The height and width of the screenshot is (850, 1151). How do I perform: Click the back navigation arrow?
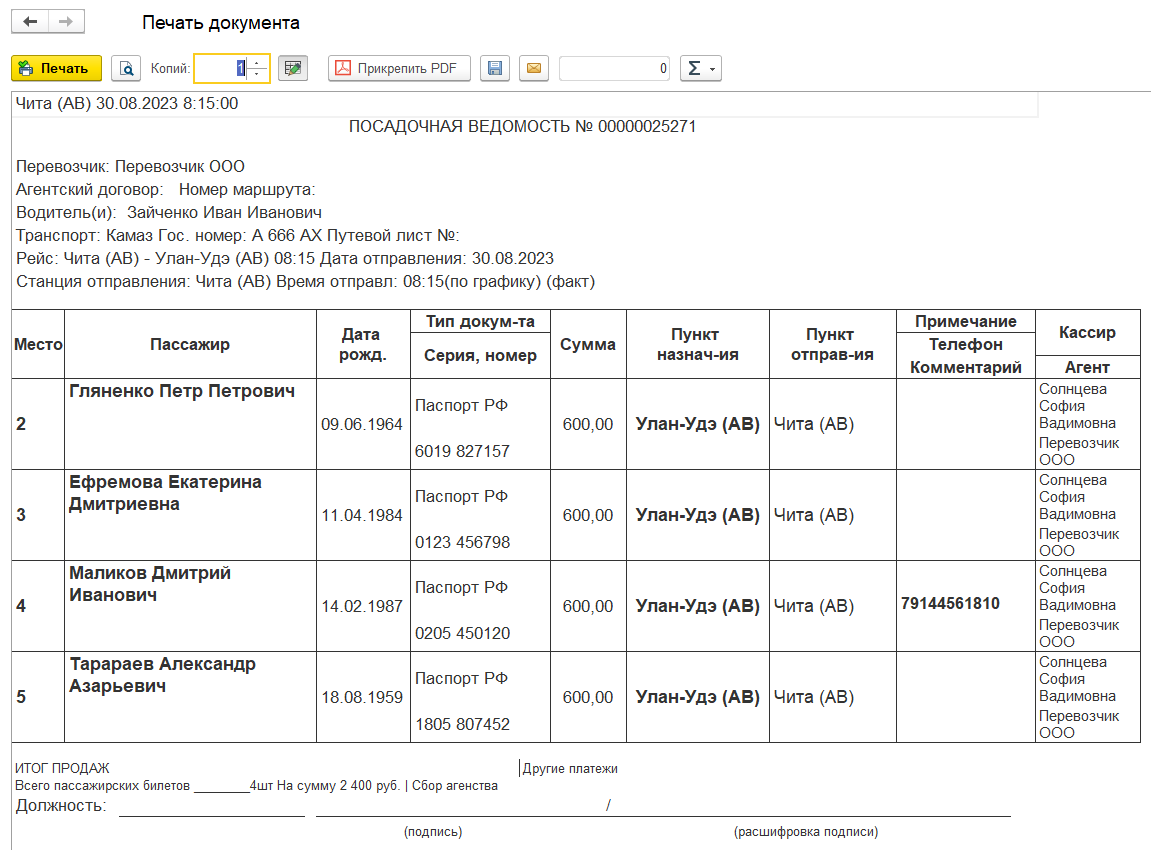pyautogui.click(x=30, y=22)
